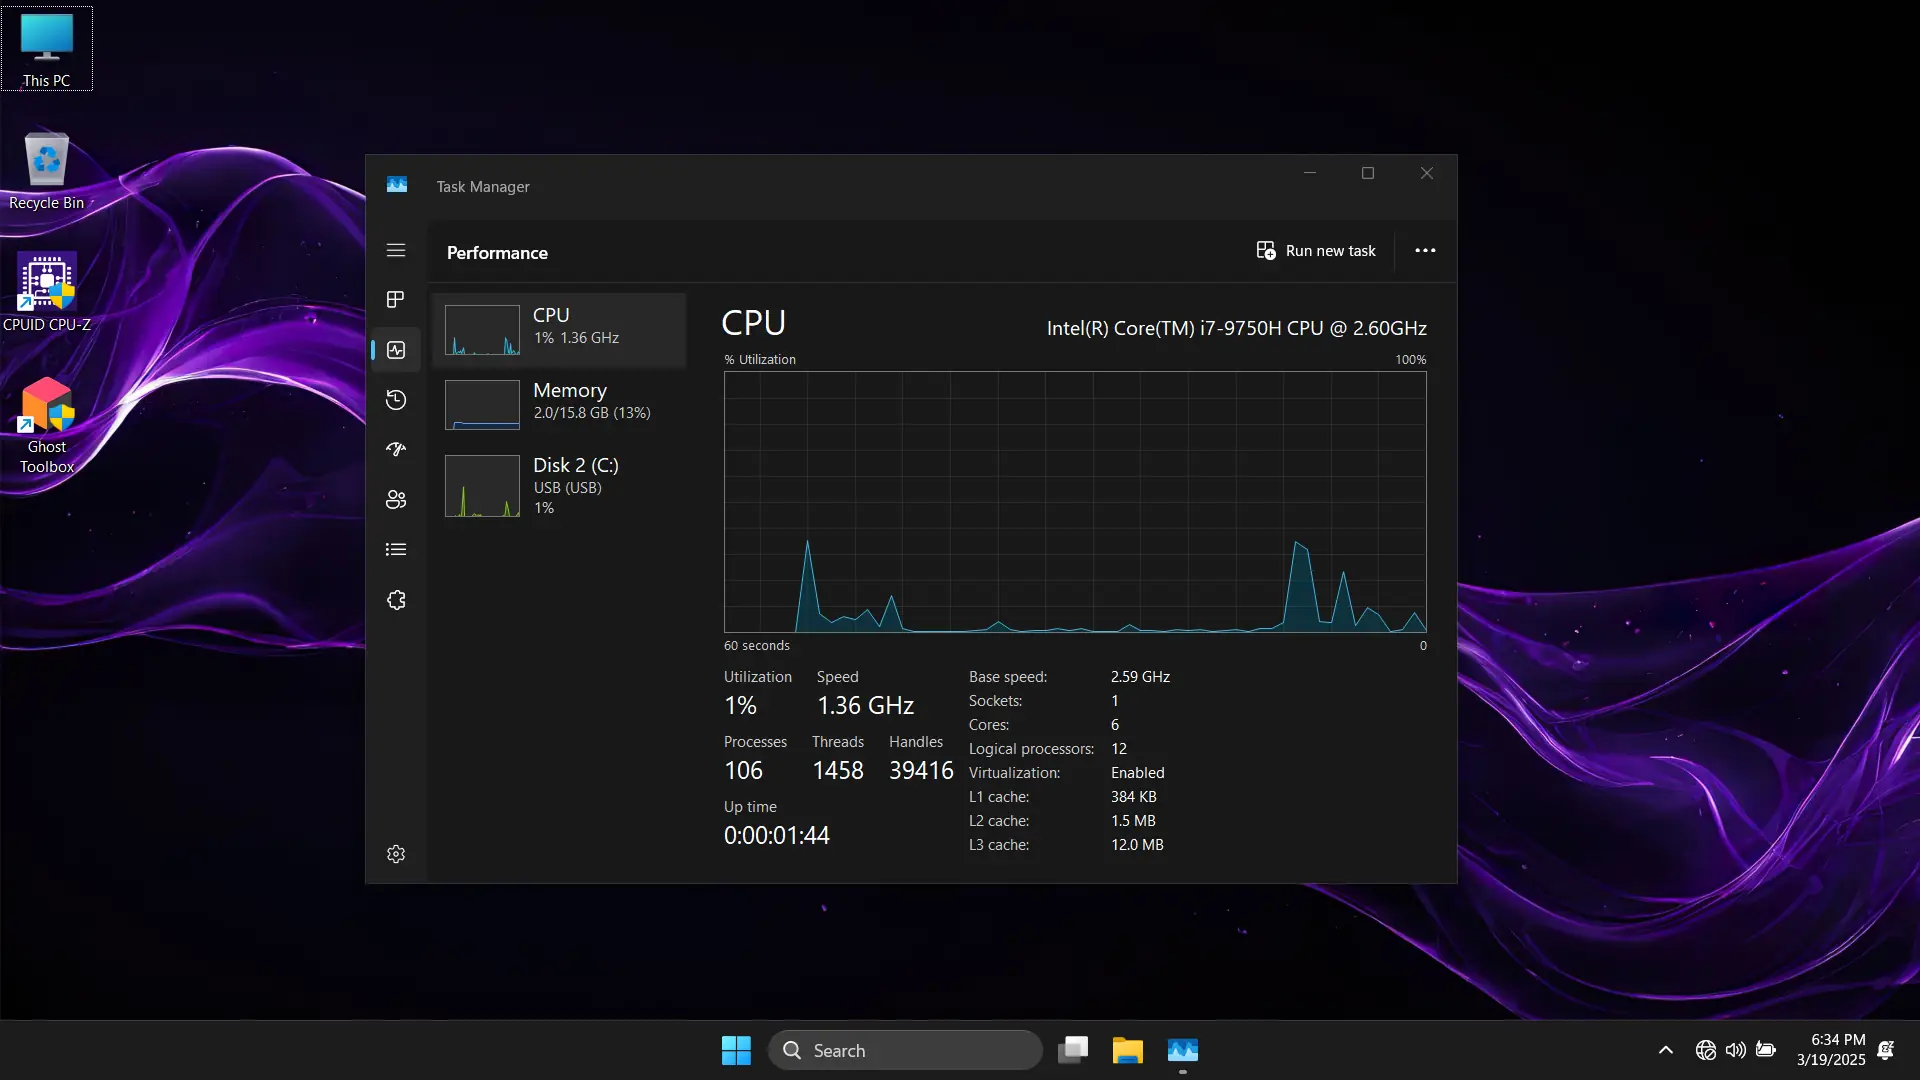Click the Windows Start button
The width and height of the screenshot is (1920, 1080).
click(x=735, y=1050)
